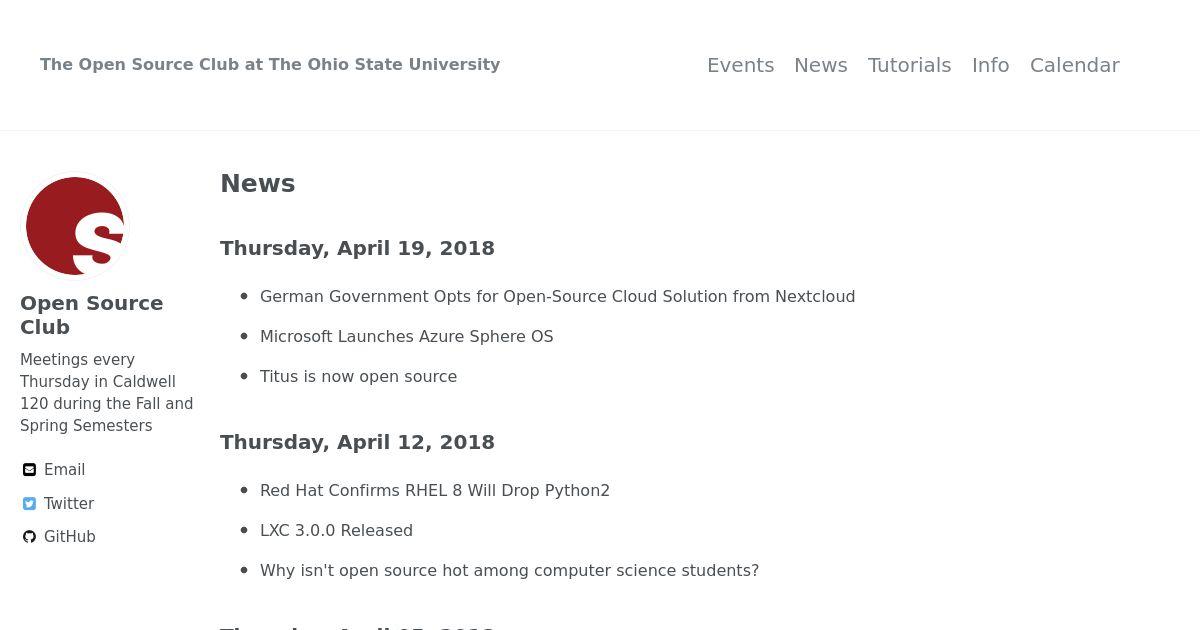1200x630 pixels.
Task: Read German Government Nextcloud article
Action: [557, 296]
